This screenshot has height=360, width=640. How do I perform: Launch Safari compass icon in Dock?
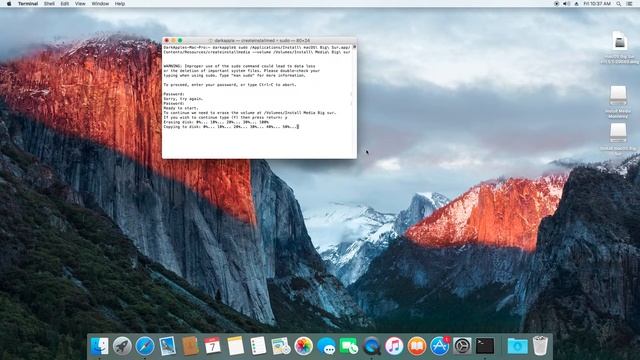click(145, 346)
